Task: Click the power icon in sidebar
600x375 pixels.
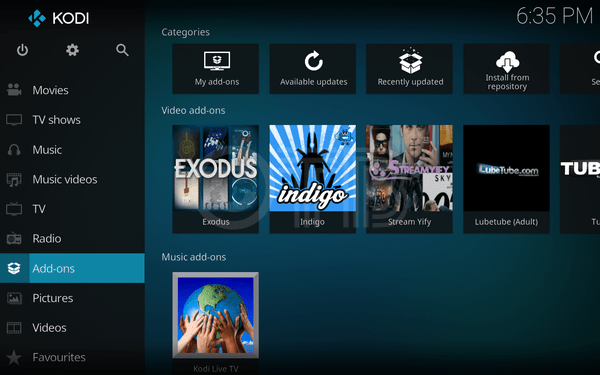Action: pos(22,50)
